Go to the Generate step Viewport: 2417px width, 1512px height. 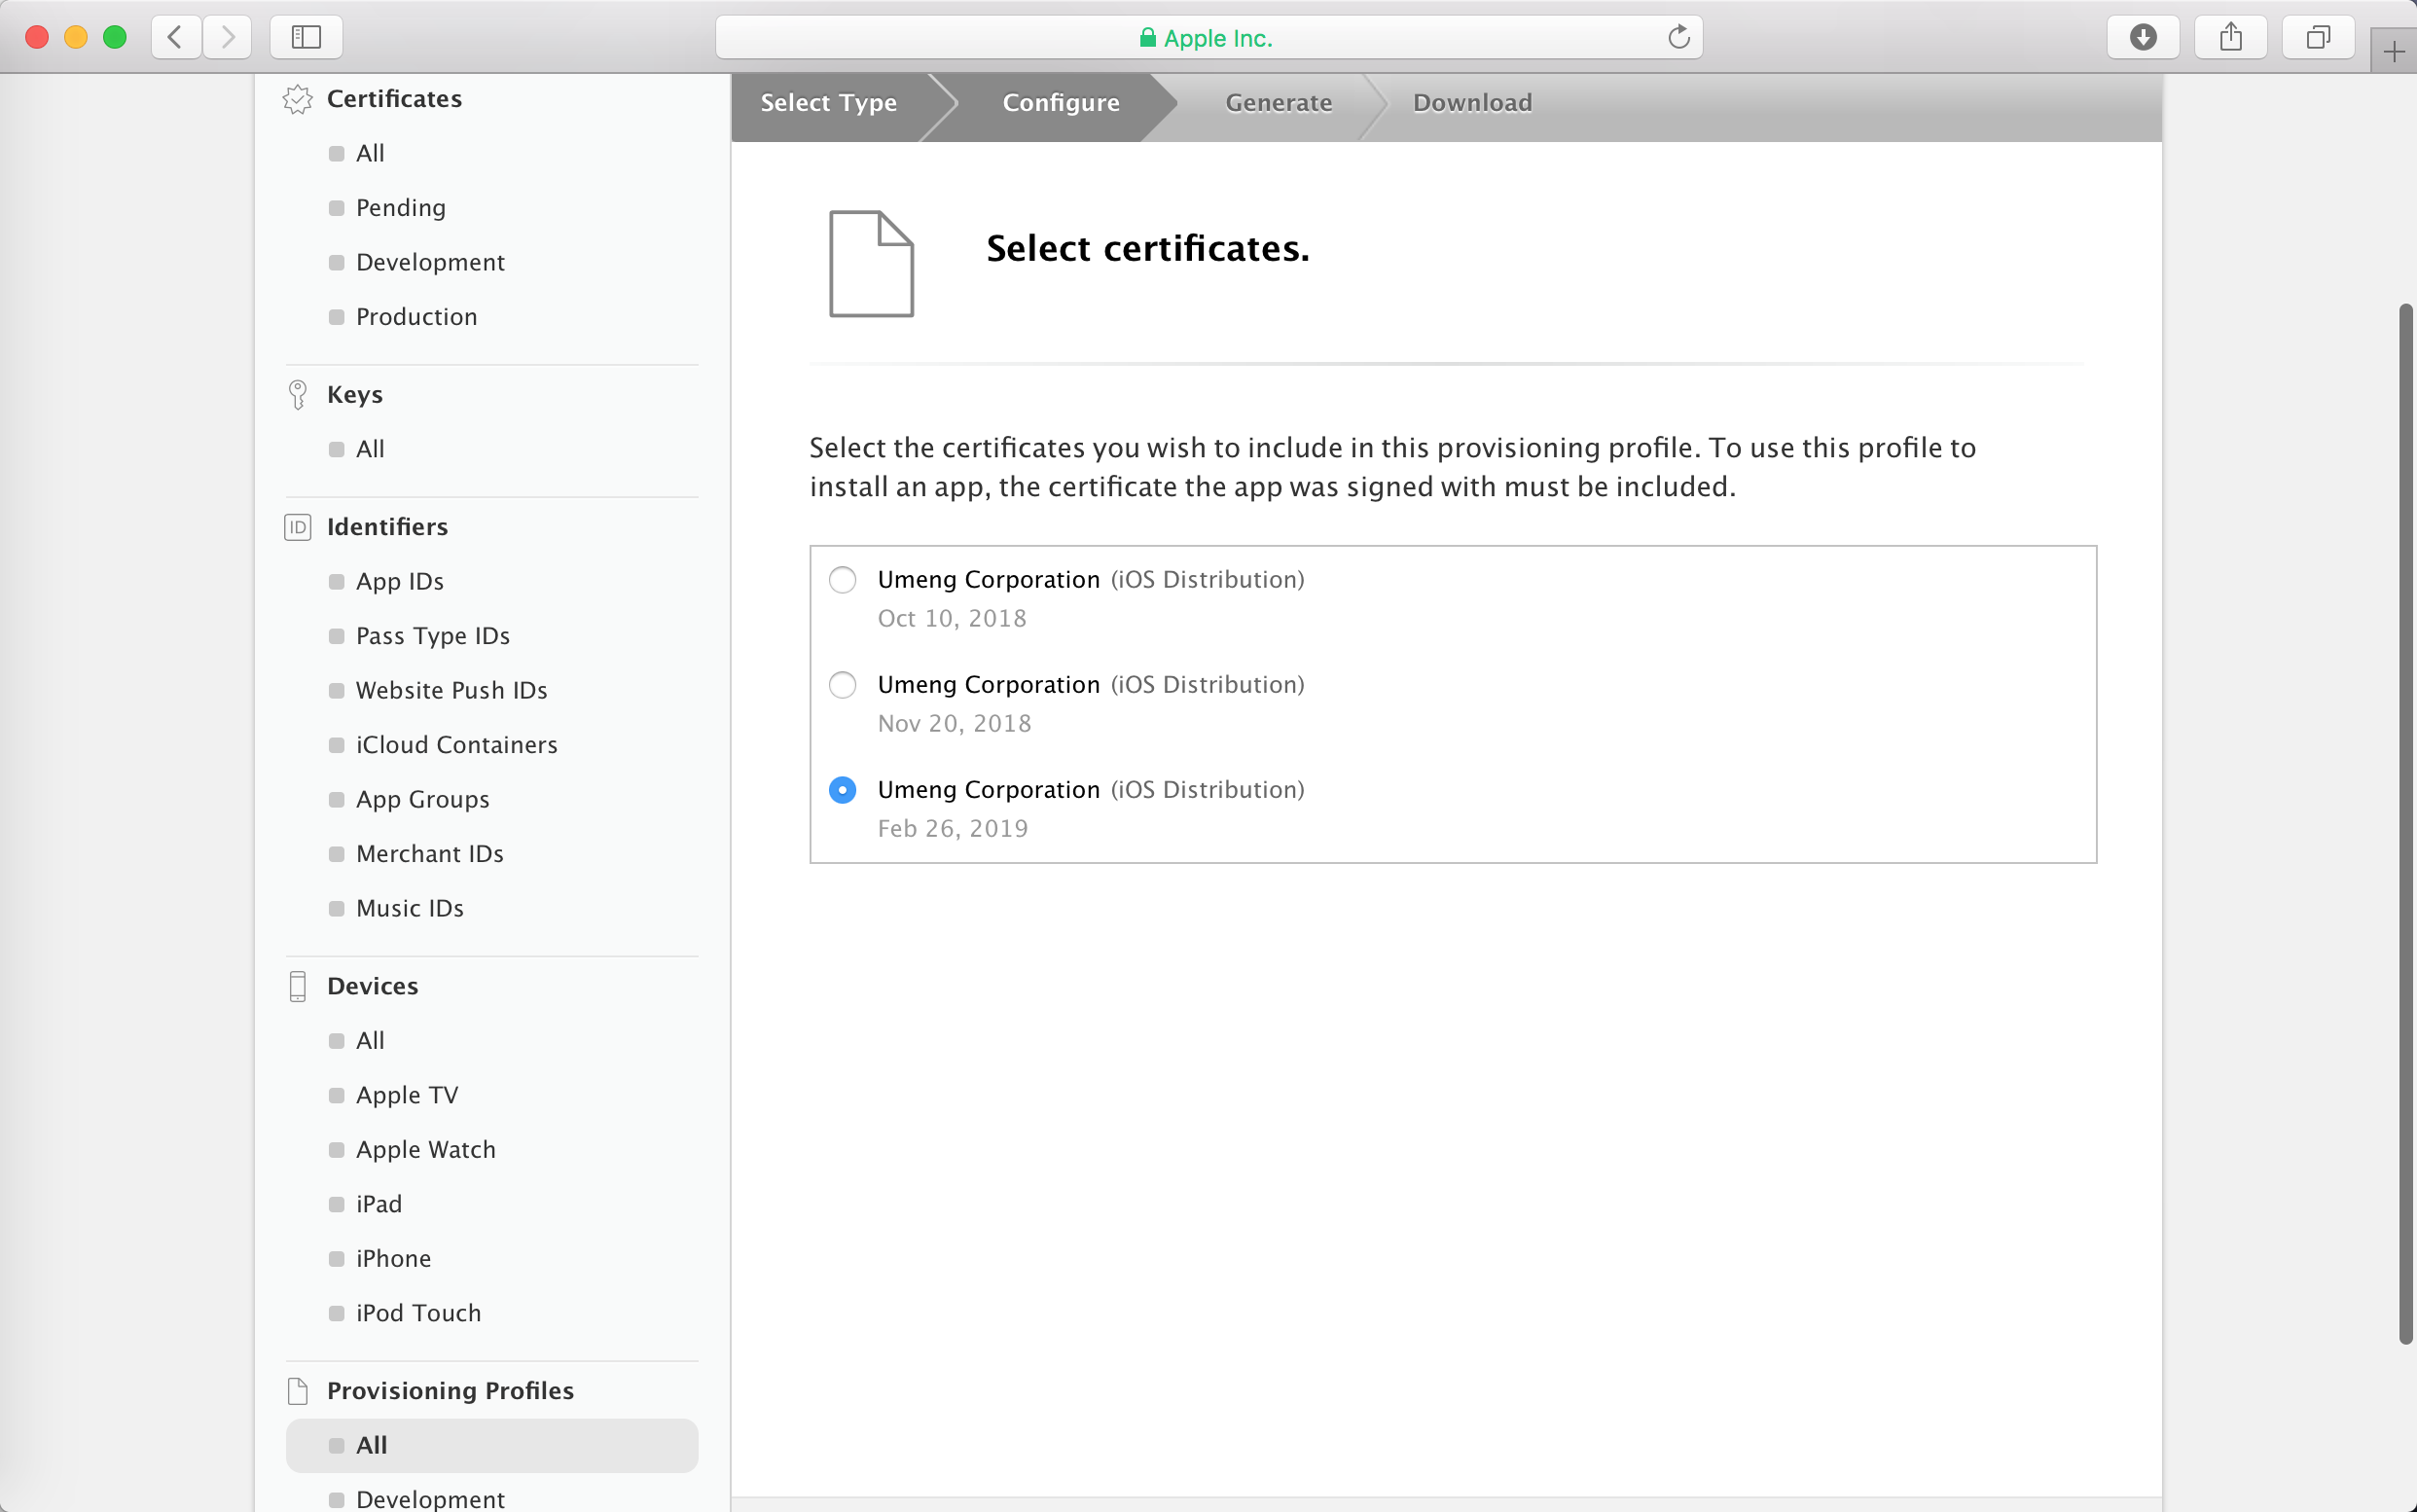(x=1279, y=103)
